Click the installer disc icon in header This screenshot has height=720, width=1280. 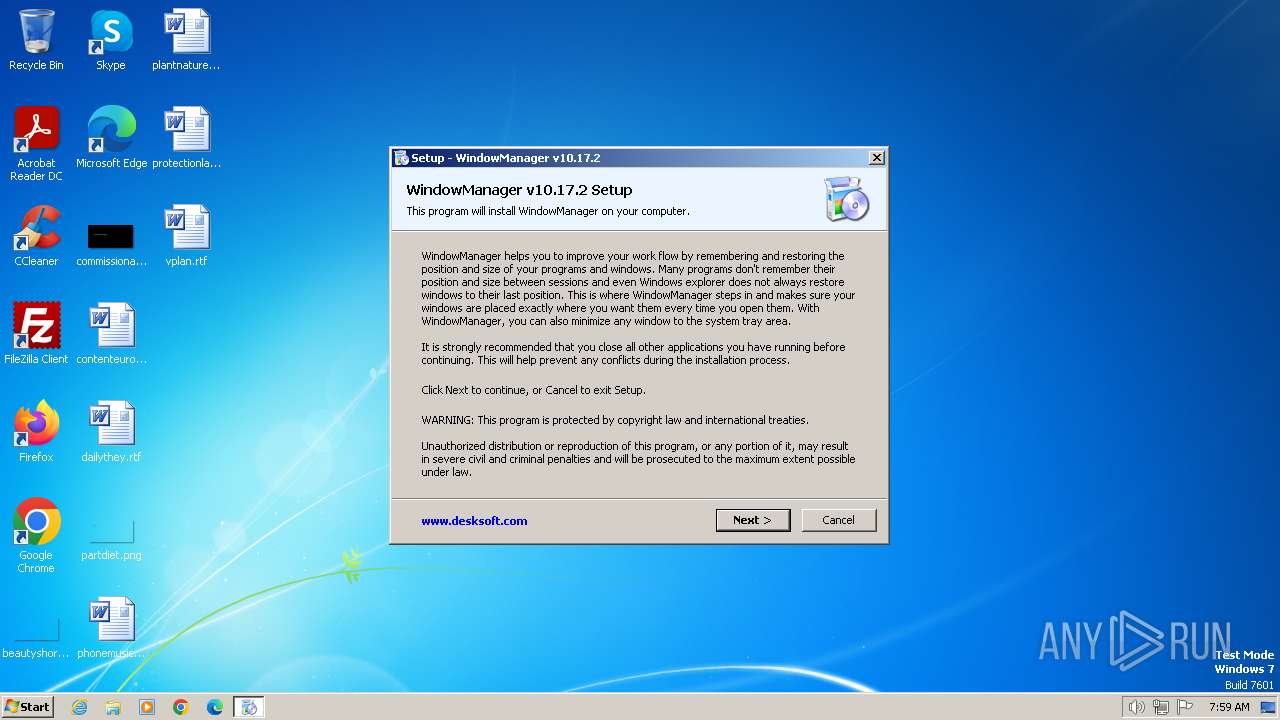click(846, 198)
